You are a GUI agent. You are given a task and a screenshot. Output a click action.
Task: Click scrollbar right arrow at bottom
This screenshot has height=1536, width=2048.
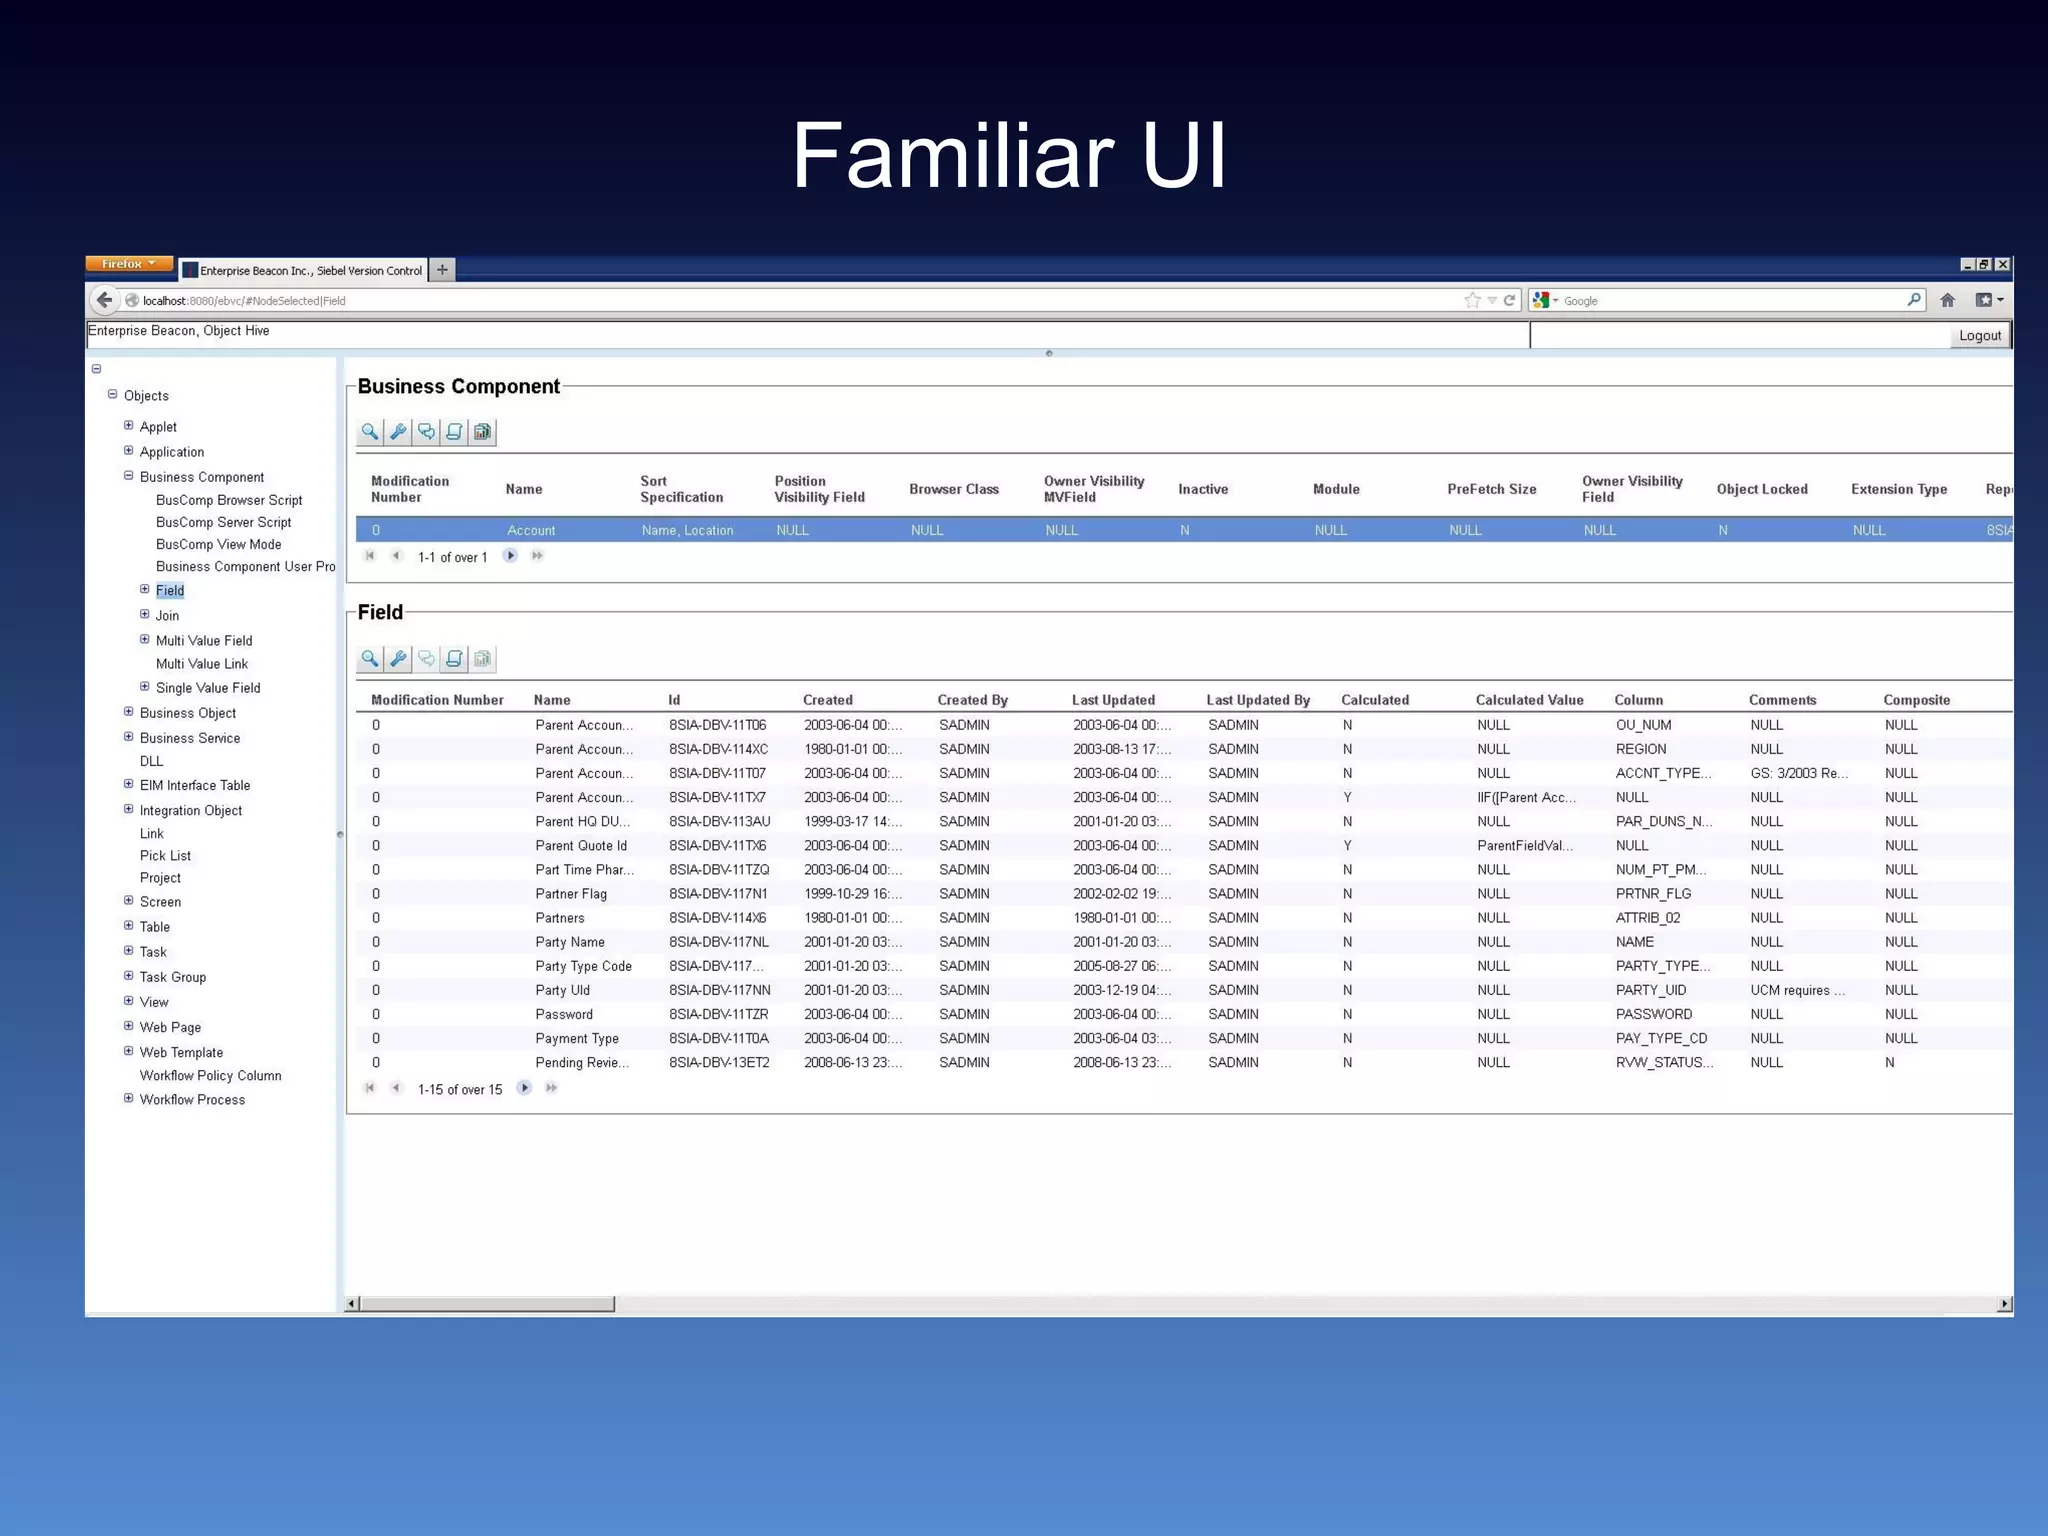pos(2004,1304)
